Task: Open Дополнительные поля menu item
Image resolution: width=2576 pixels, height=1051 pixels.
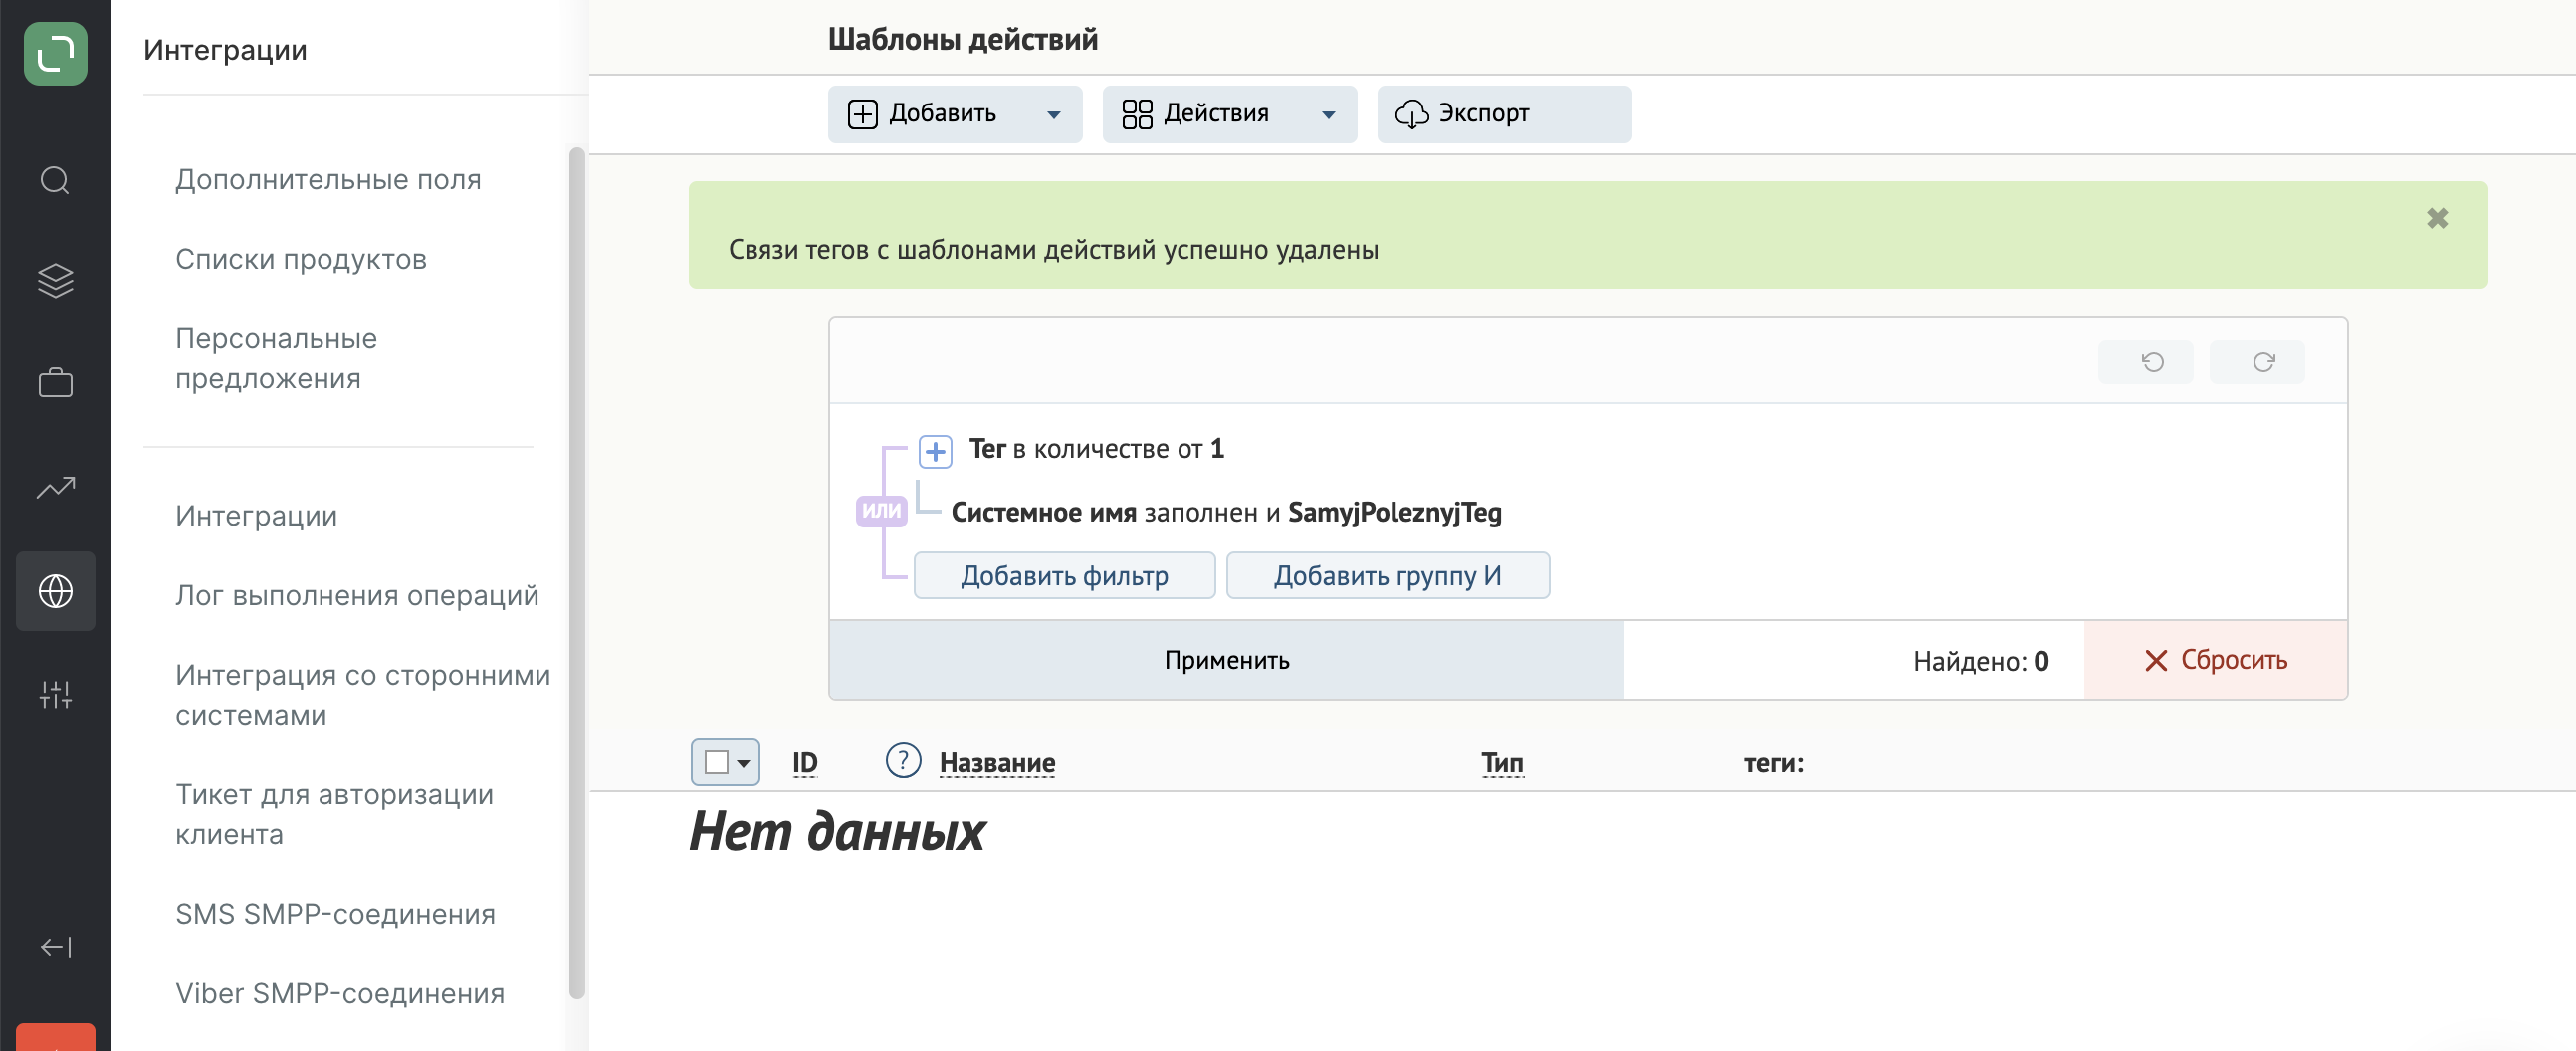Action: [x=328, y=180]
